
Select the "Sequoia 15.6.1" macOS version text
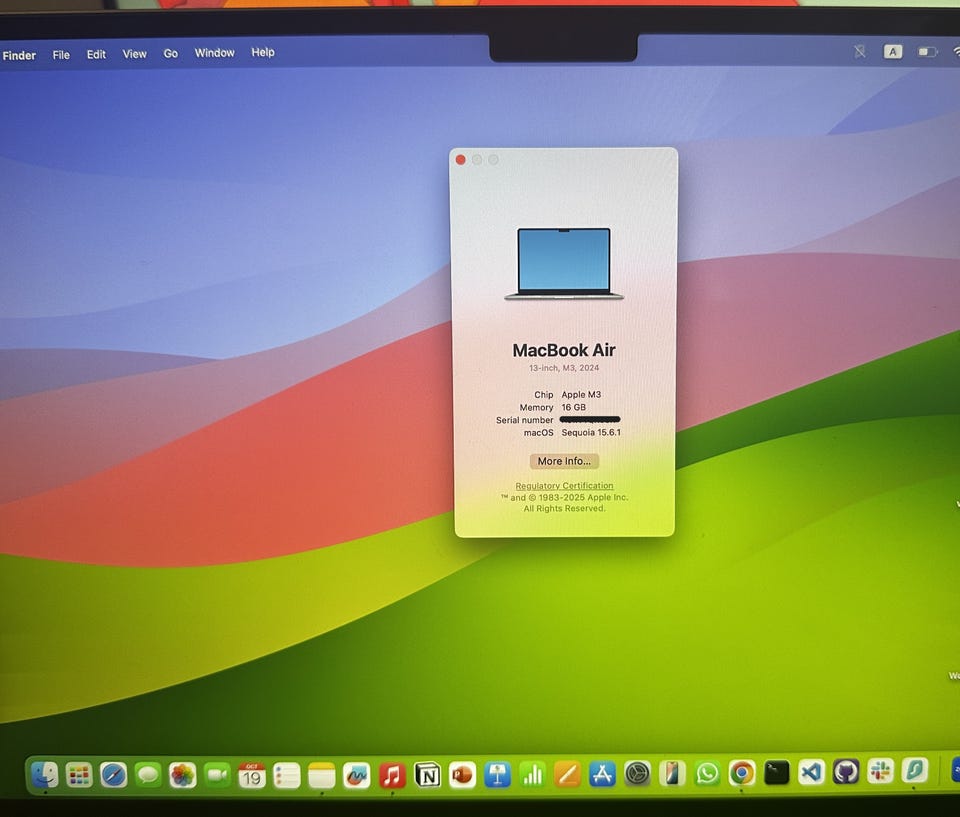click(591, 432)
